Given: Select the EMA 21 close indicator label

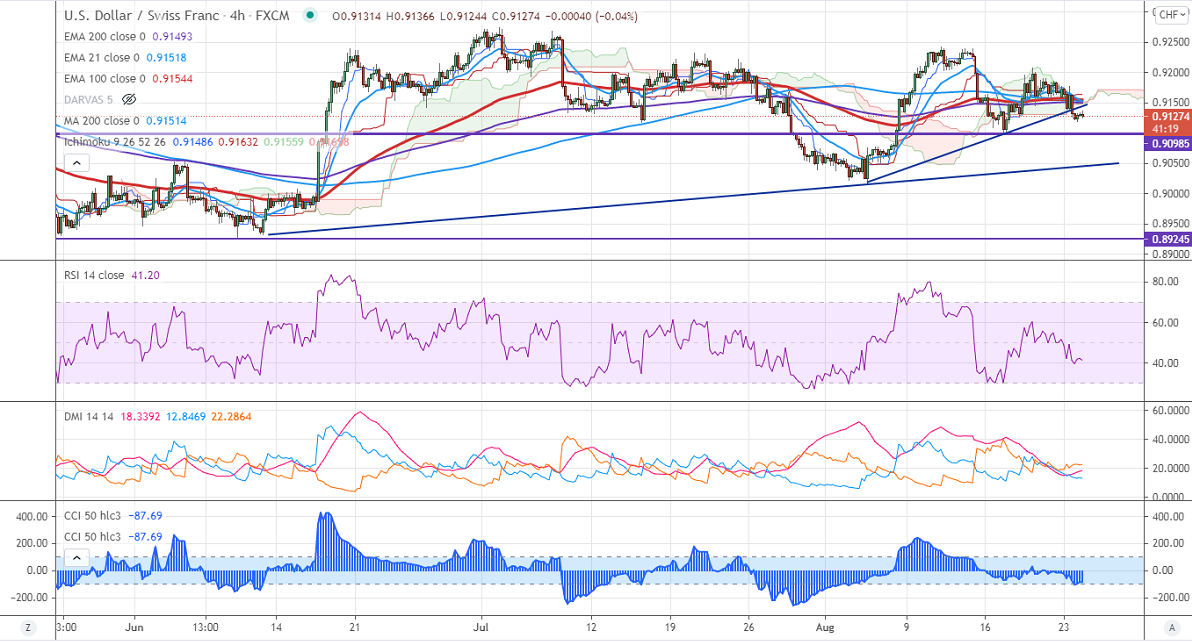Looking at the screenshot, I should coord(102,58).
